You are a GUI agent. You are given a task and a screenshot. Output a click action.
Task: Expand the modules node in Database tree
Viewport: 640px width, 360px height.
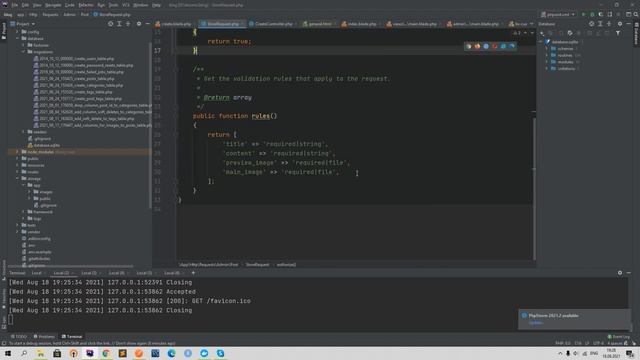tap(547, 62)
